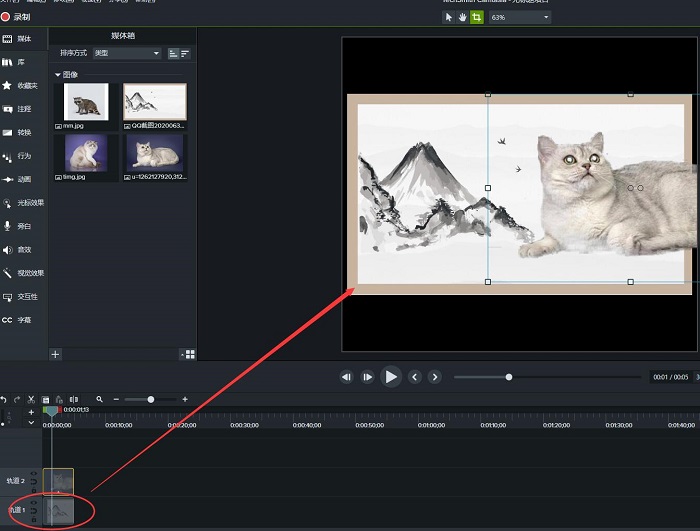
Task: Open the 音效 audio effects tab
Action: pyautogui.click(x=17, y=250)
